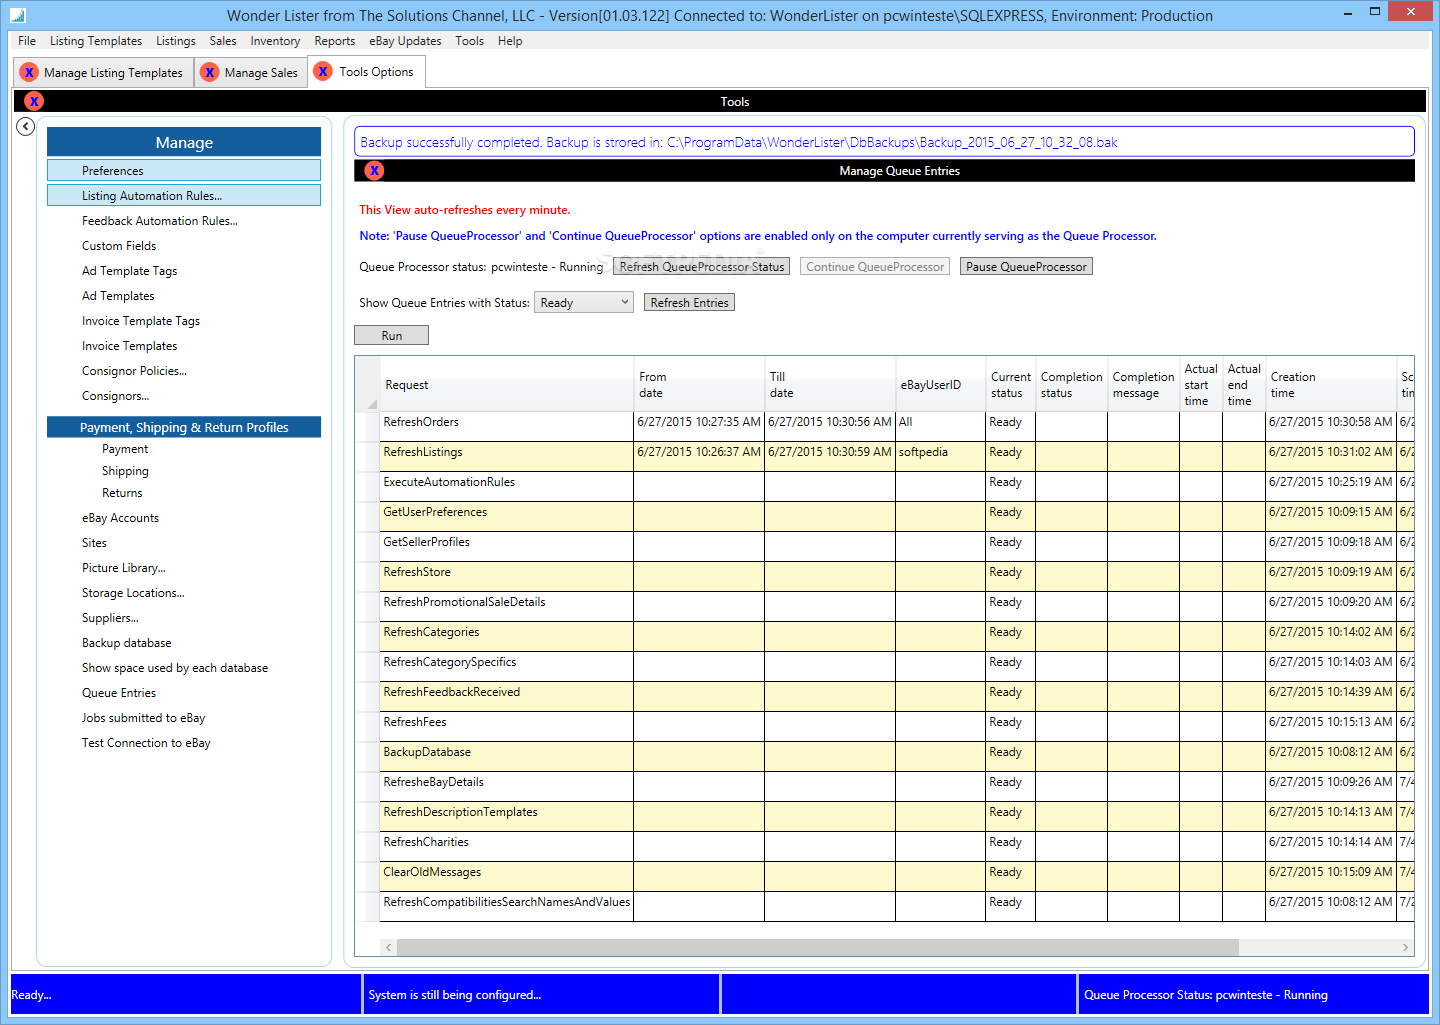Open the eBay Updates menu
Screen dimensions: 1440x1025
(x=405, y=41)
